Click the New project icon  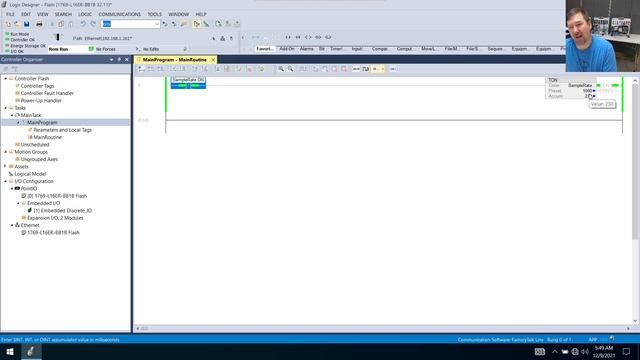point(8,24)
